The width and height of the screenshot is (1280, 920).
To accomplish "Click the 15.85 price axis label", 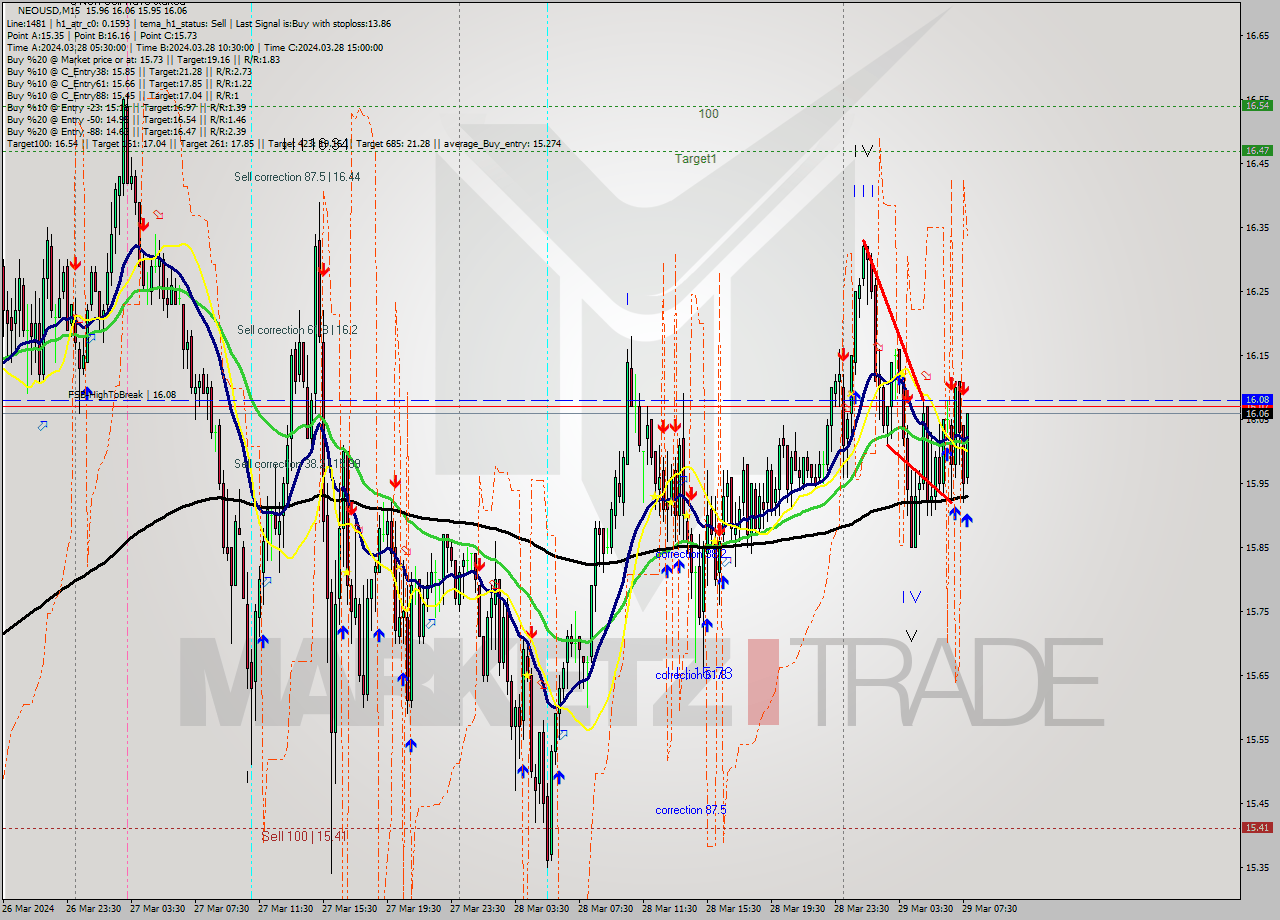I will tap(1257, 548).
